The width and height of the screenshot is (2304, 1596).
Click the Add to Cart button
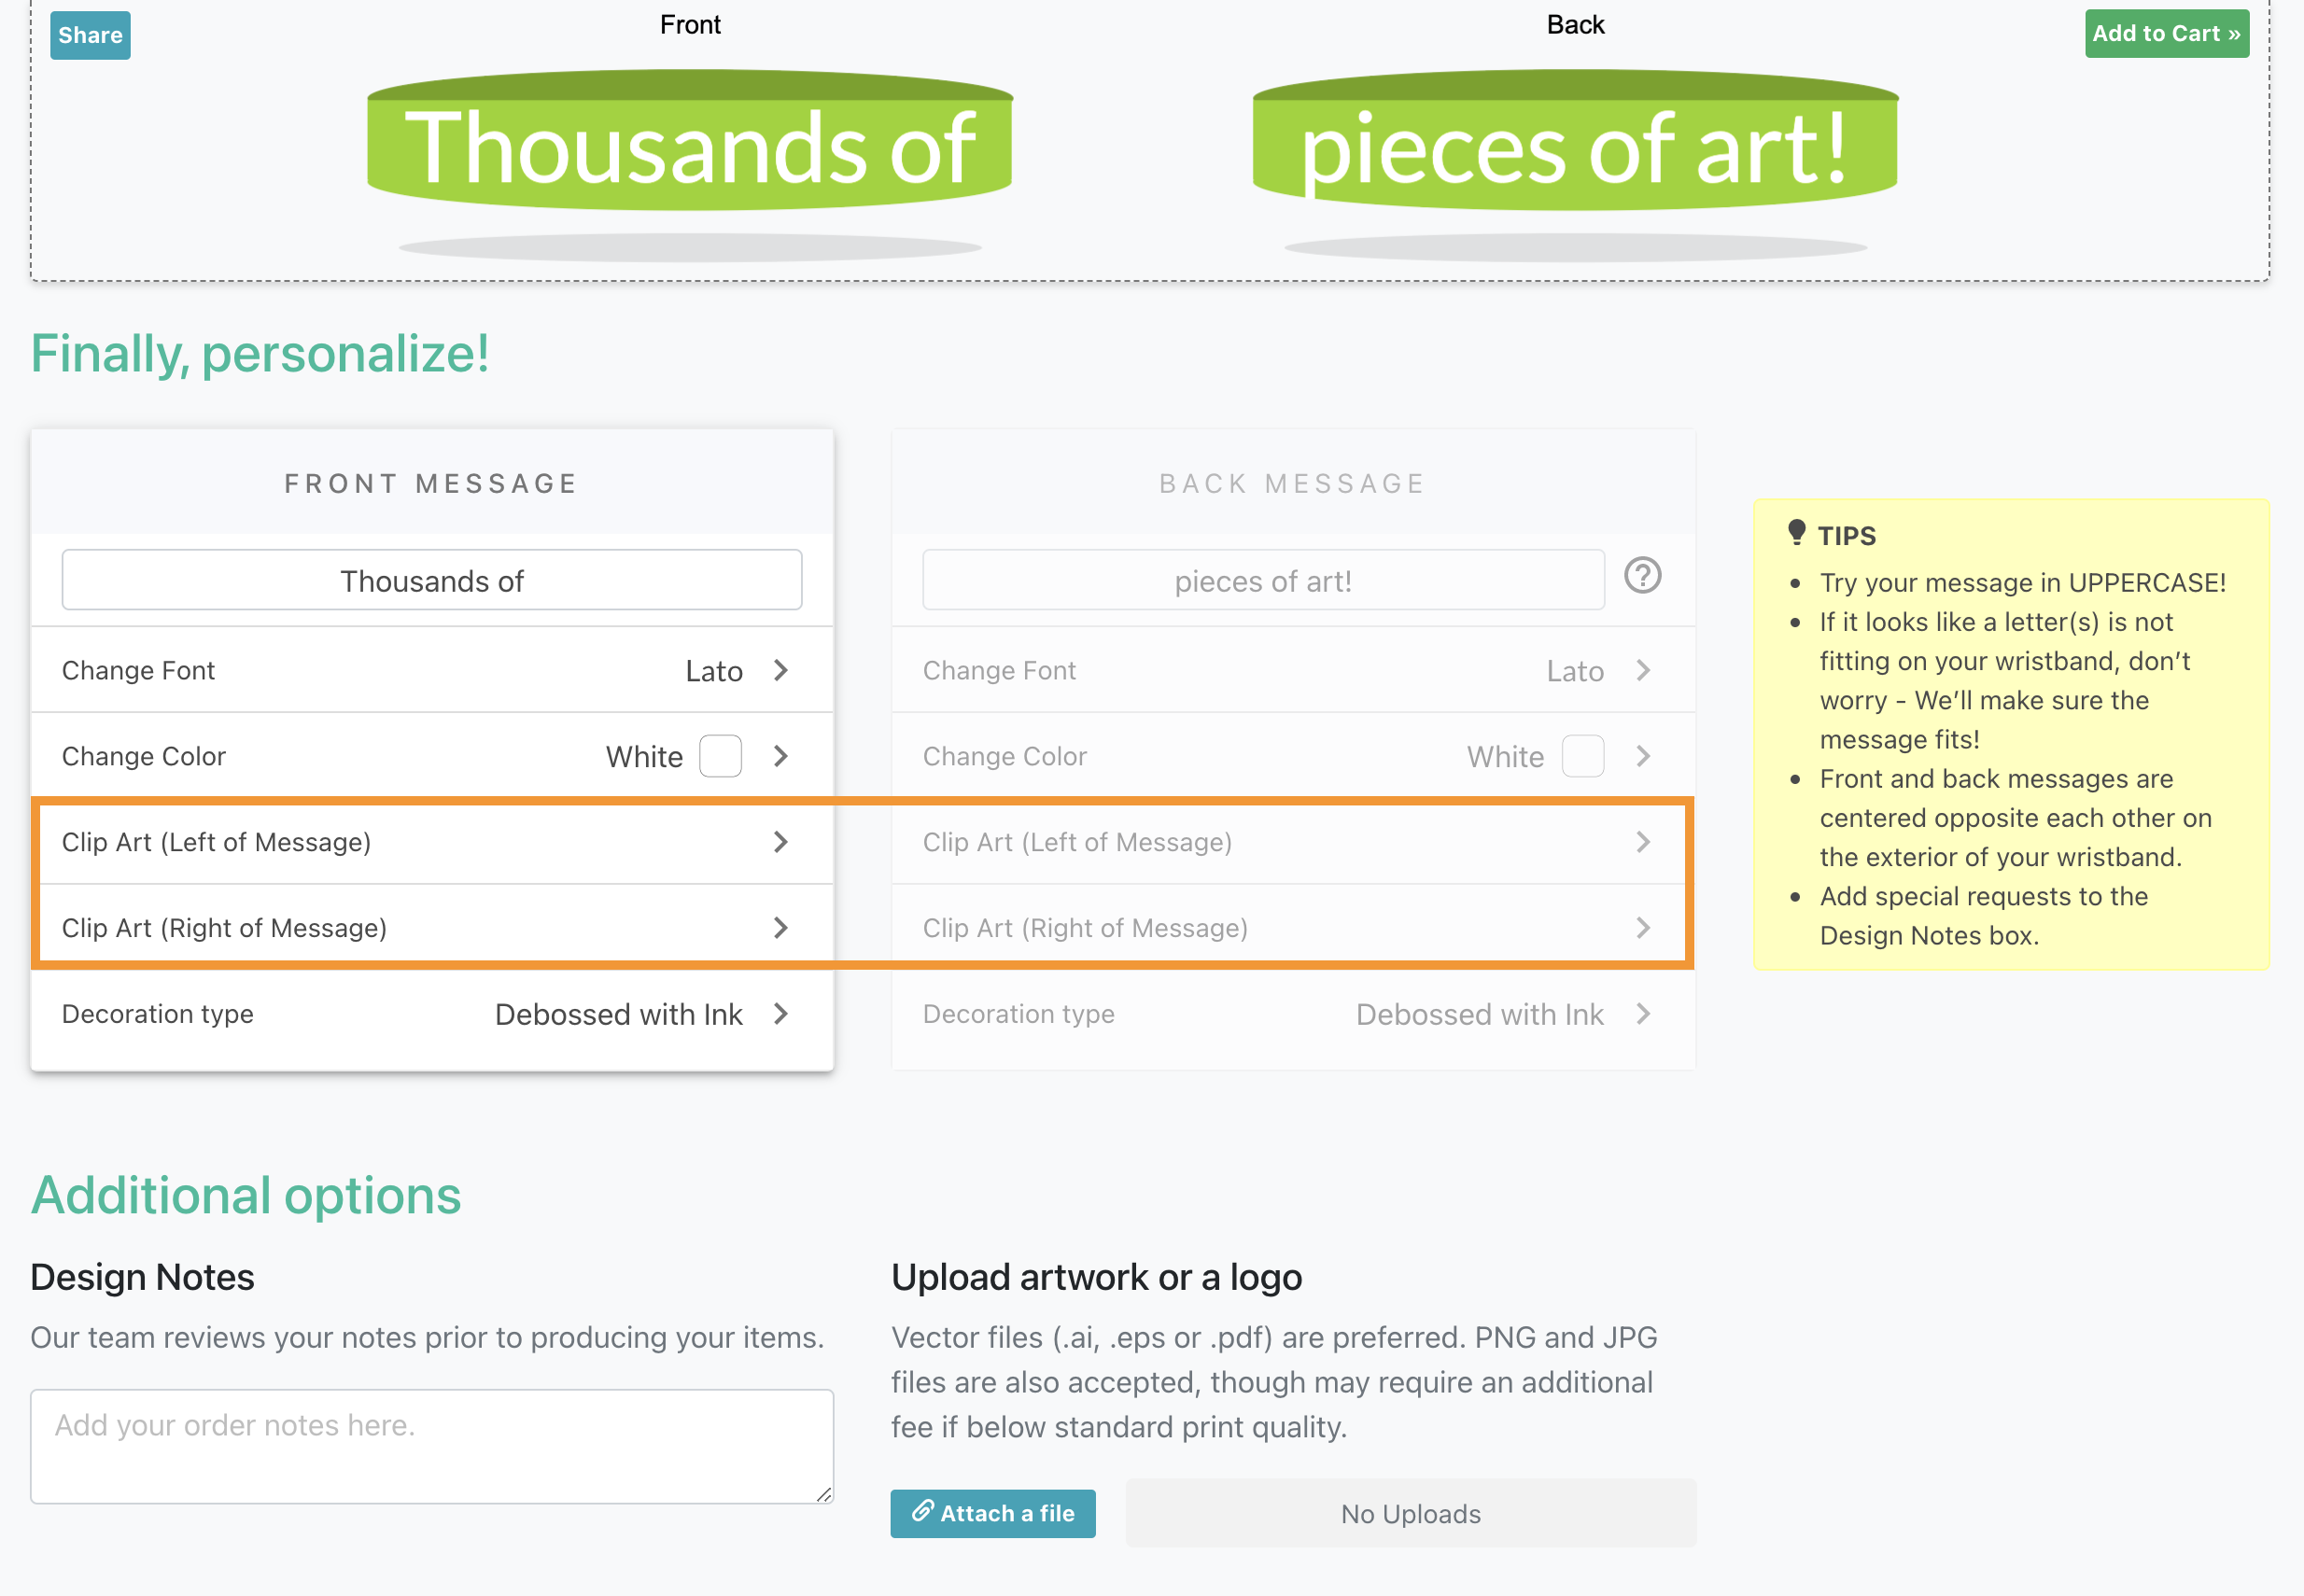tap(2166, 34)
